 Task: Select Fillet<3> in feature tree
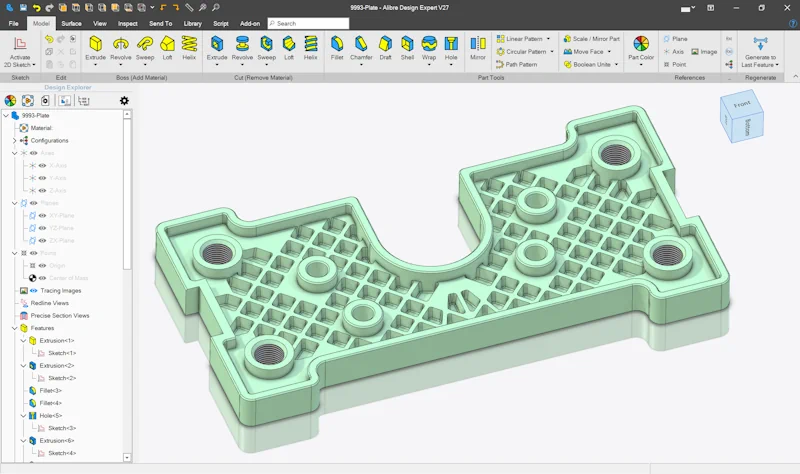coord(51,390)
